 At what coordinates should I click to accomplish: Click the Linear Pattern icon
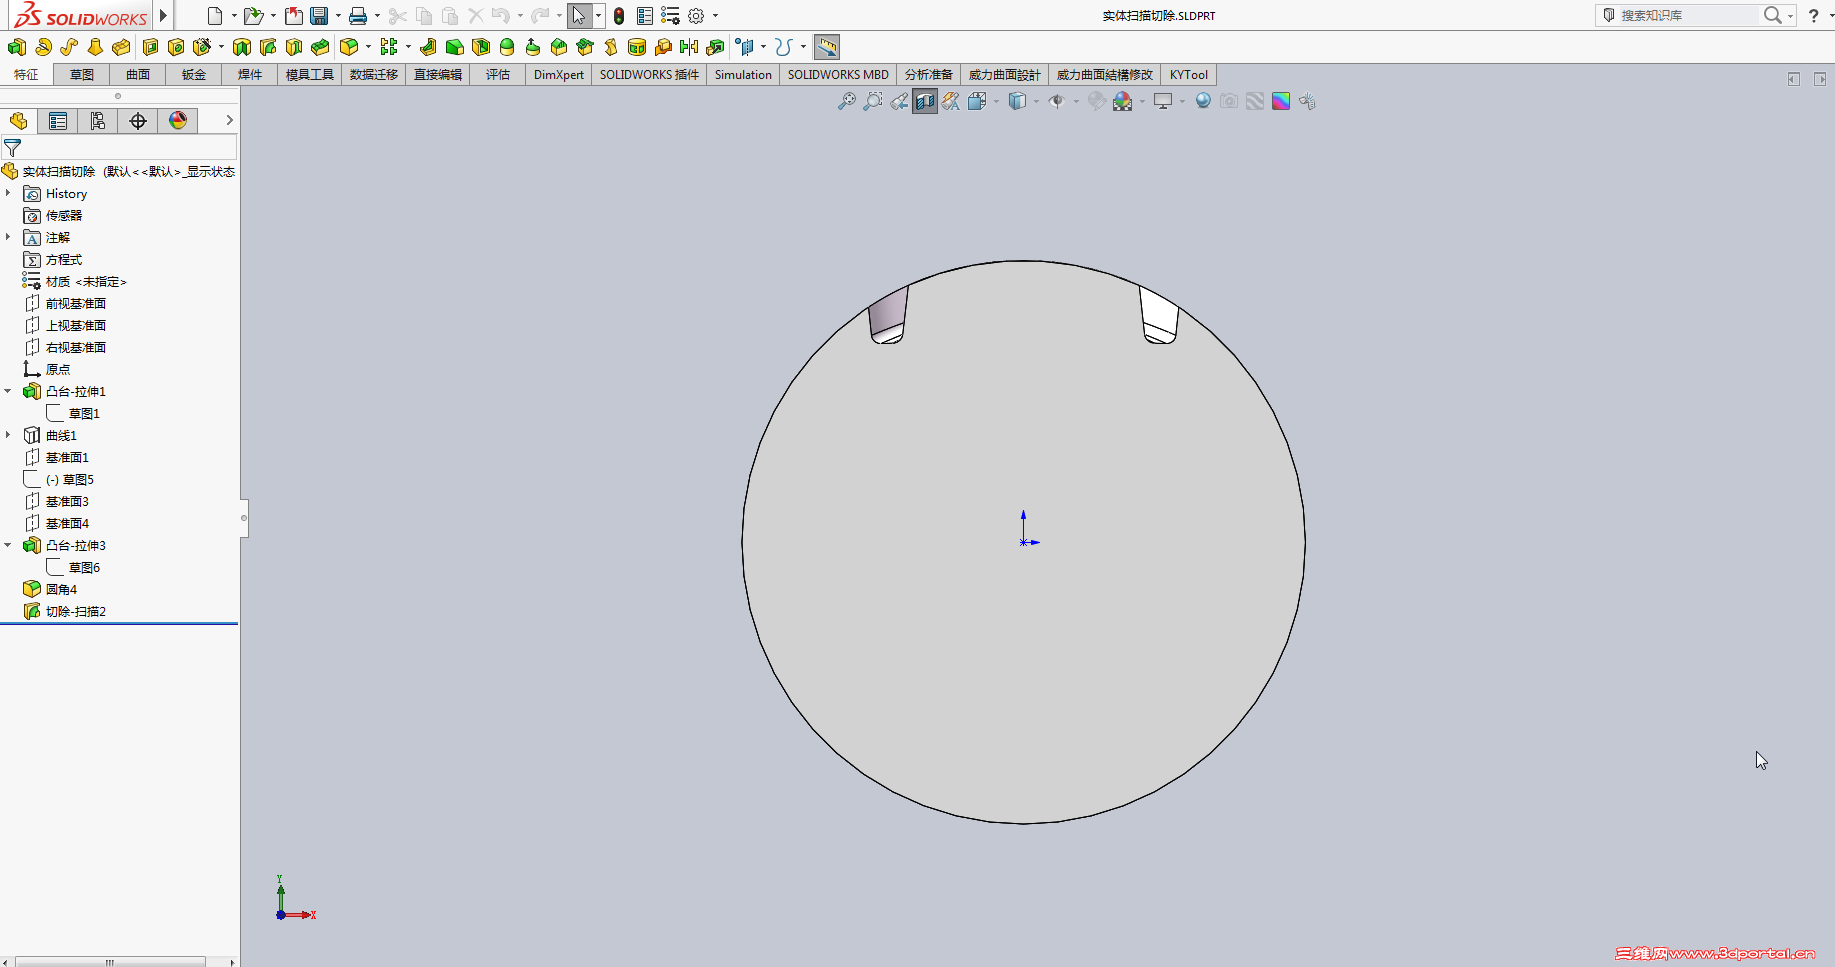(389, 47)
